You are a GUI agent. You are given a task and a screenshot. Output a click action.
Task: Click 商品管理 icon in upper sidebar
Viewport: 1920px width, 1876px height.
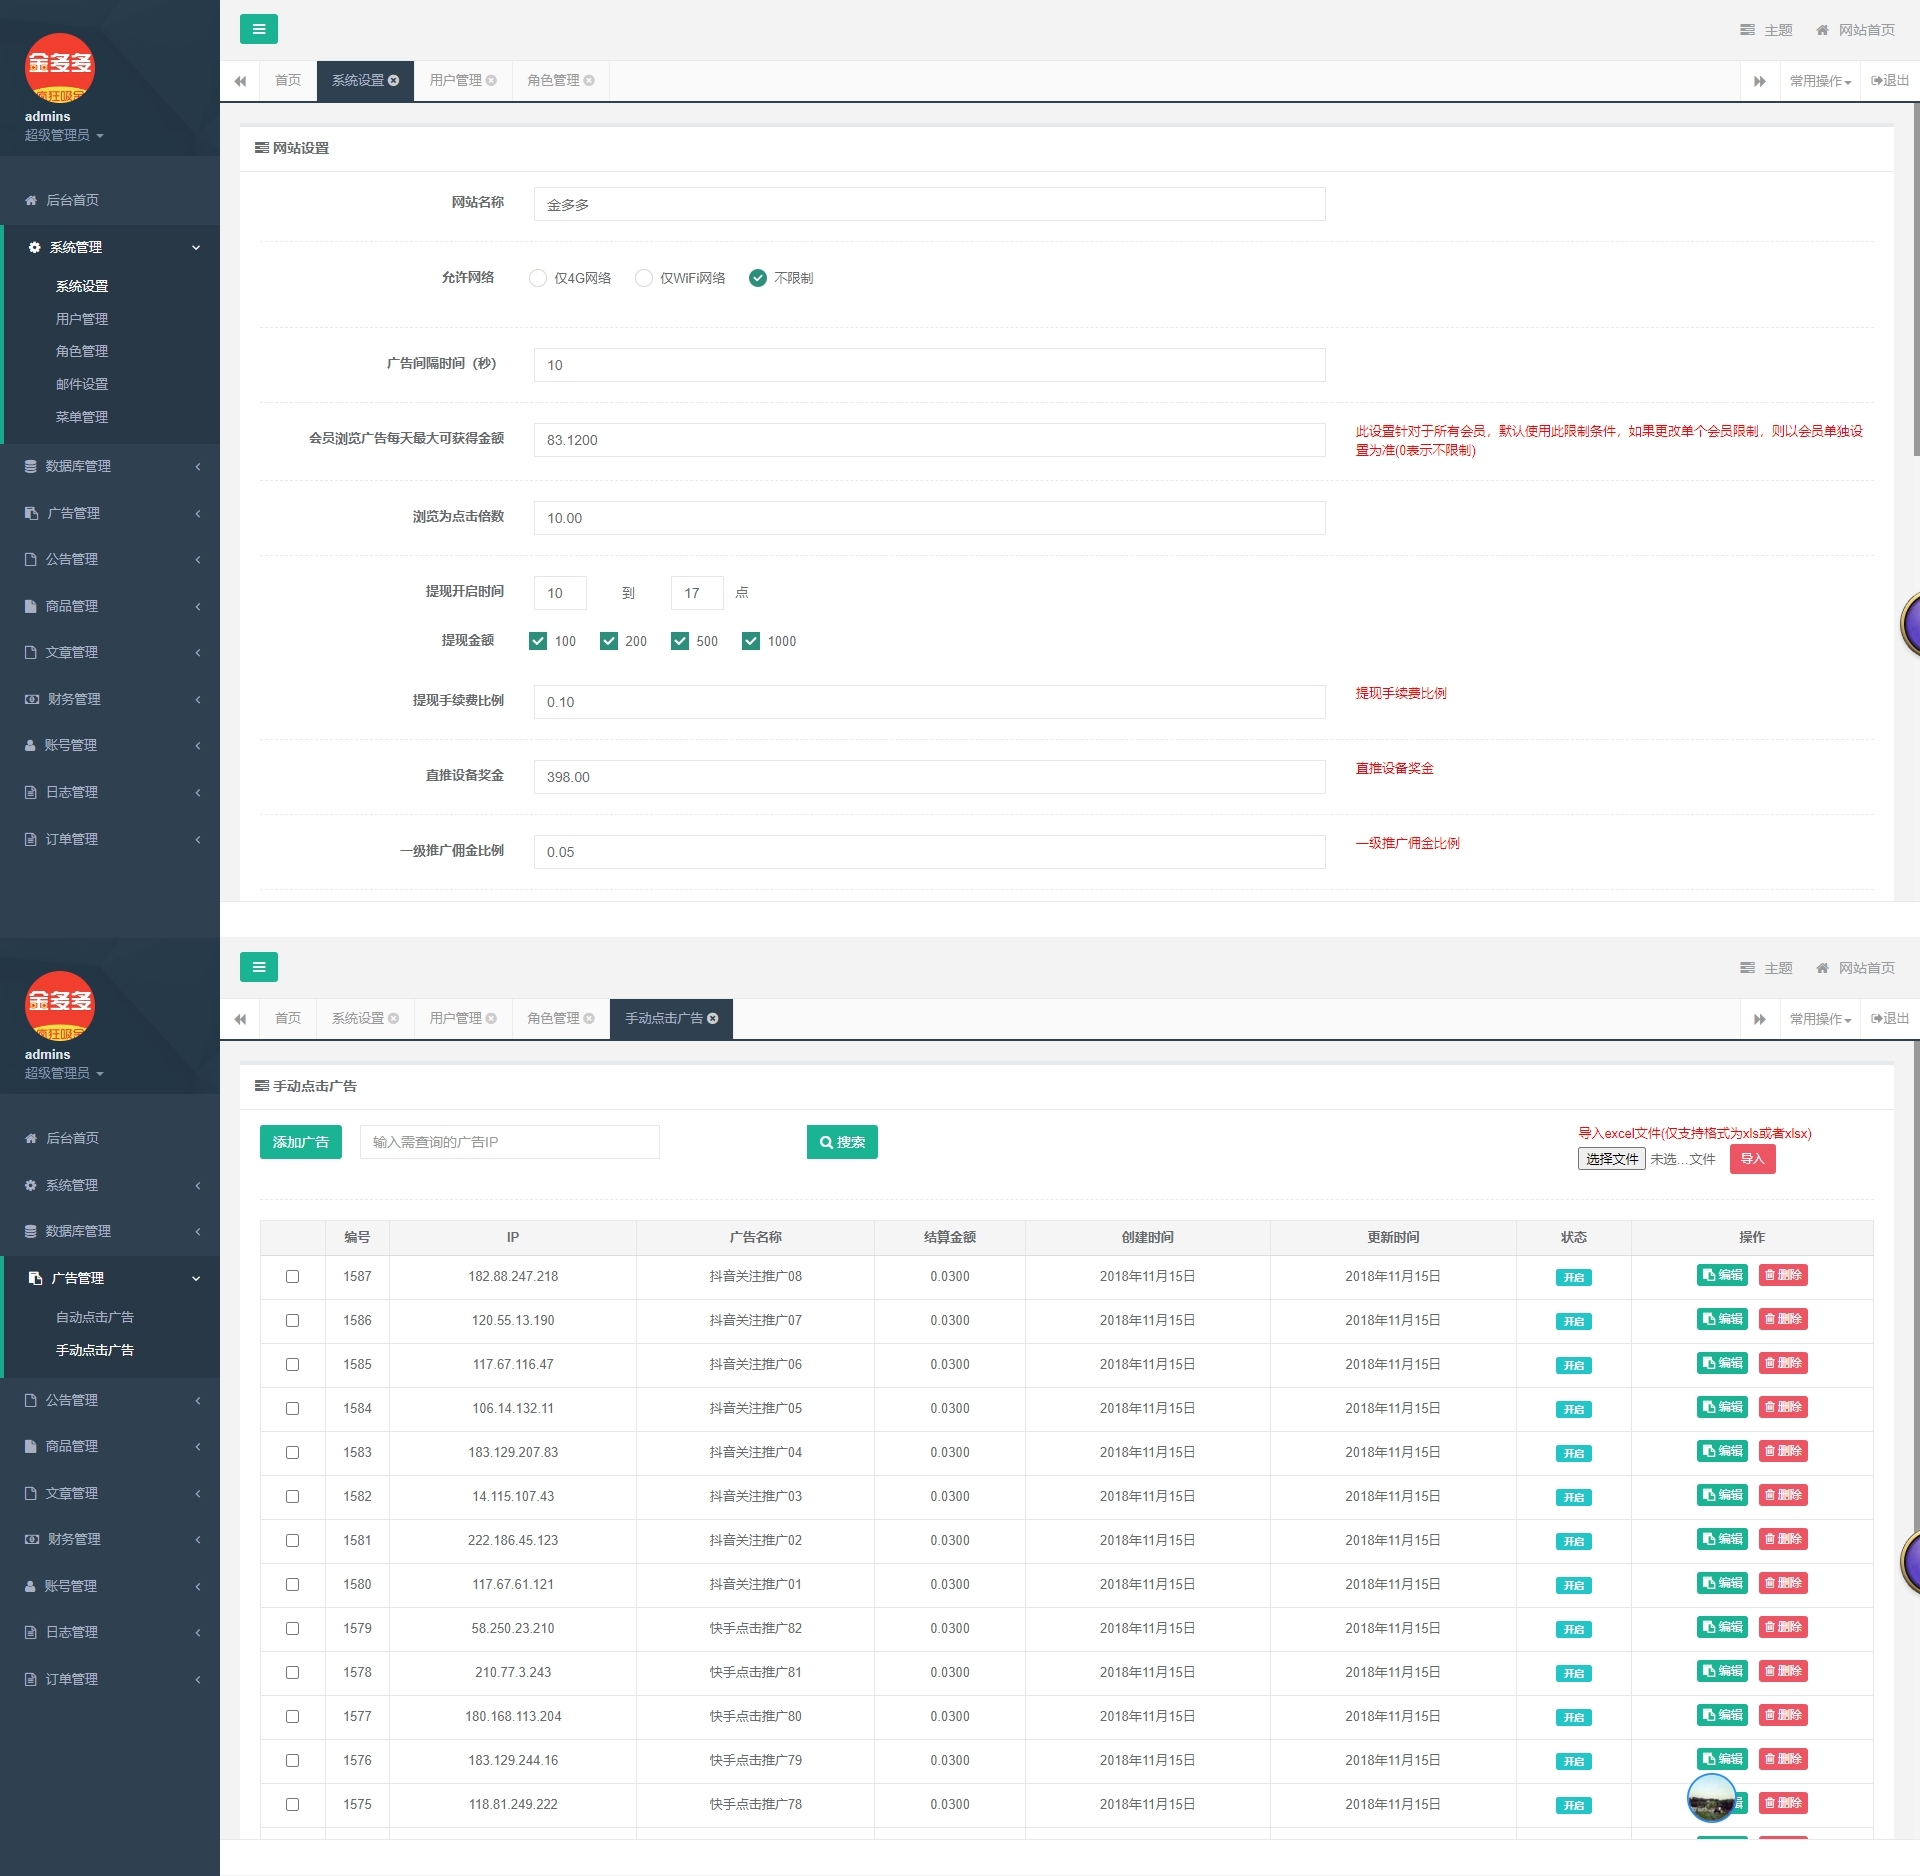click(31, 606)
